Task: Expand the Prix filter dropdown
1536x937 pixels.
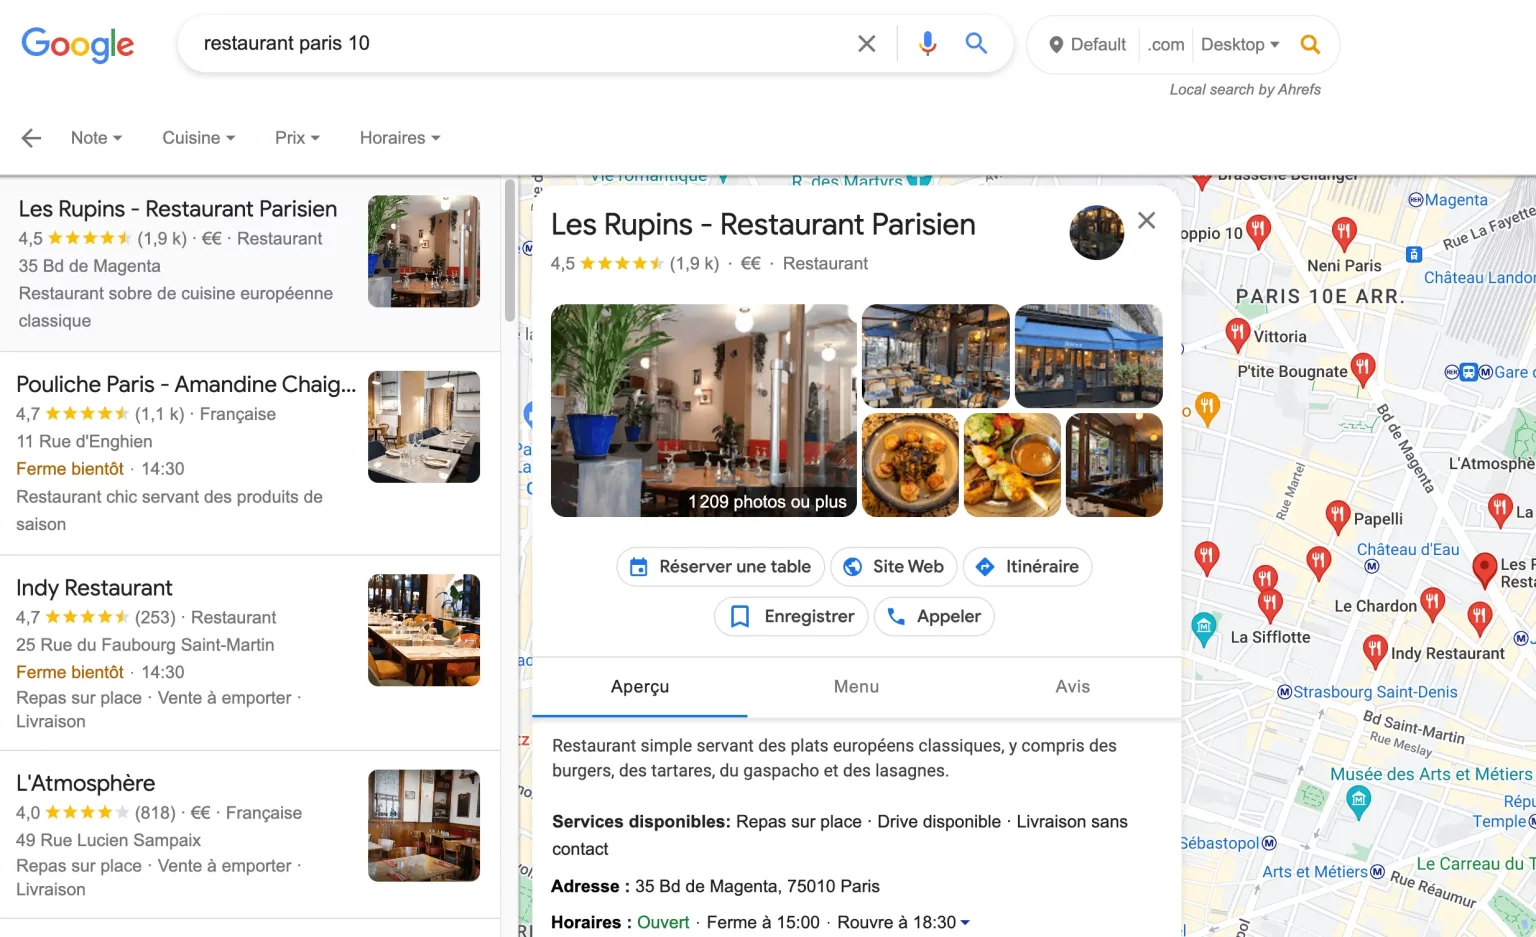Action: (298, 138)
